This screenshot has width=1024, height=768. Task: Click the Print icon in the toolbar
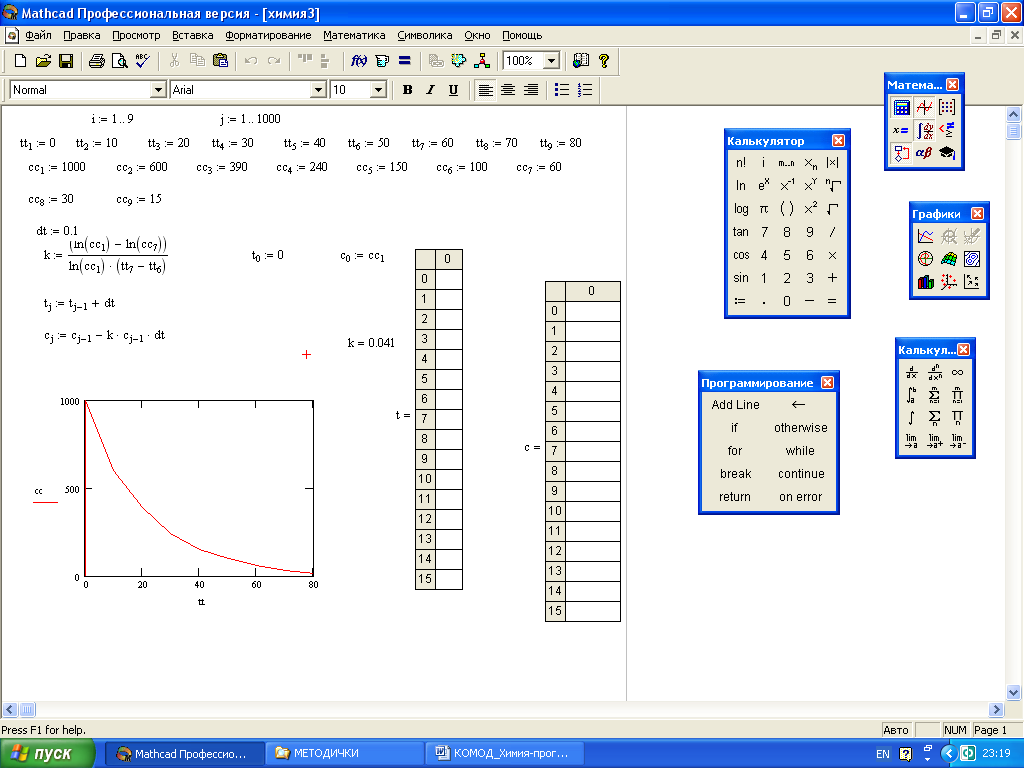click(x=96, y=61)
